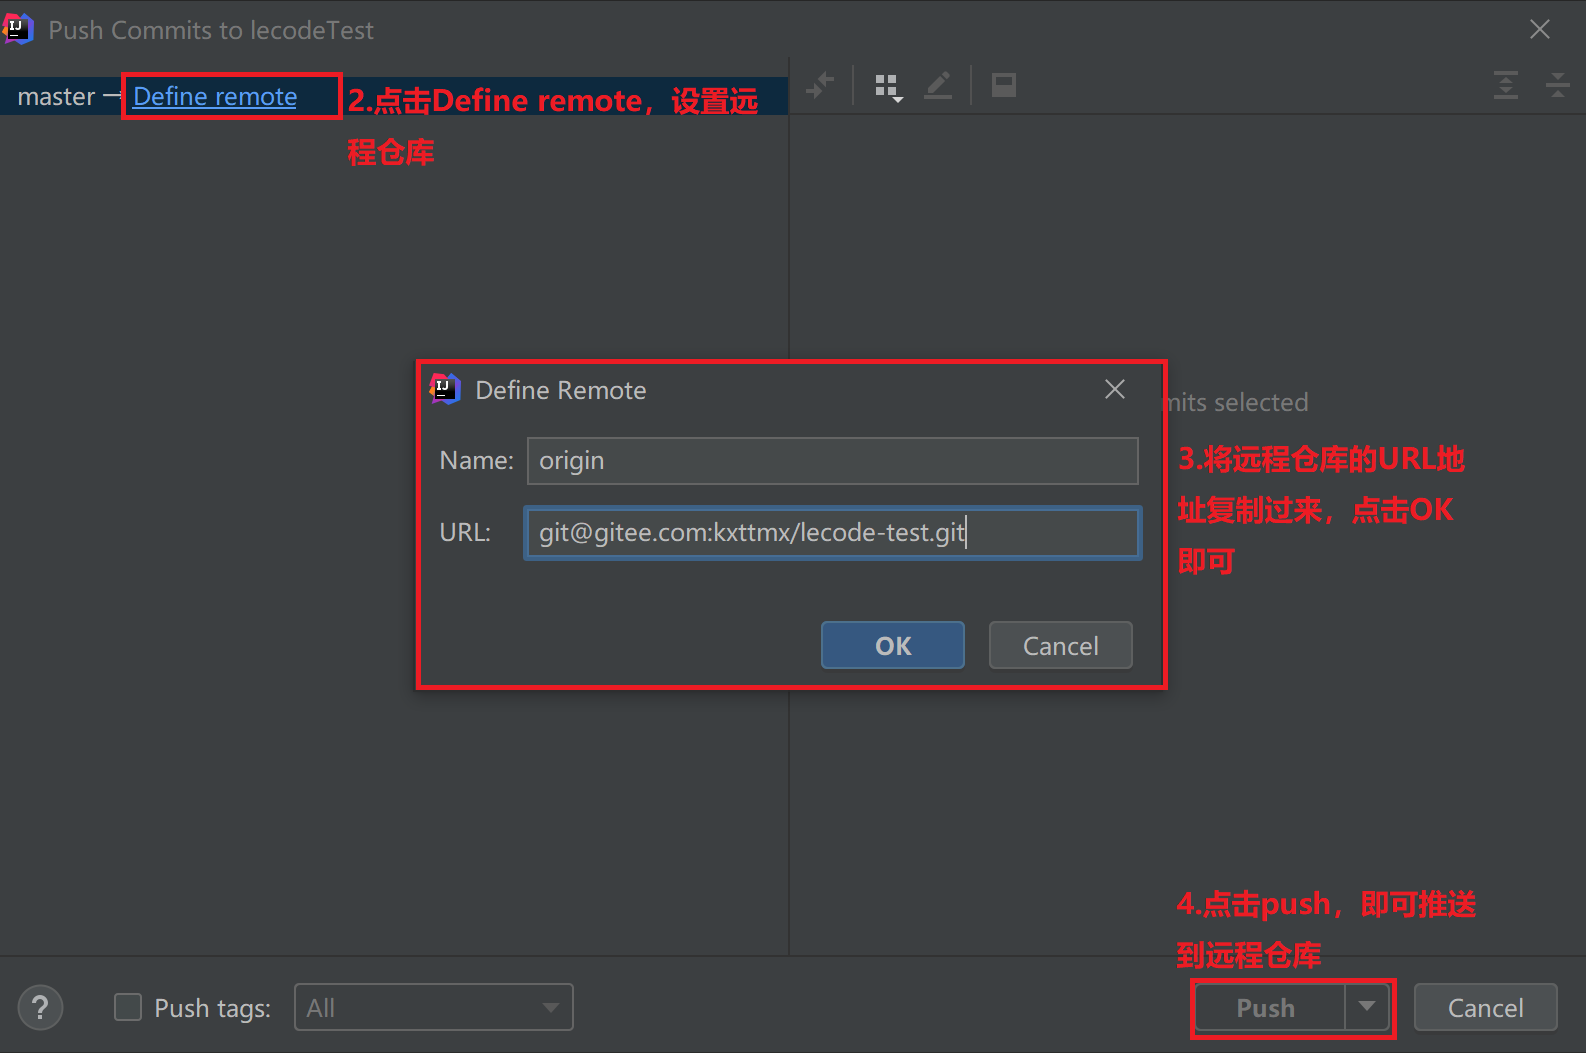Close the Define Remote dialog
The image size is (1586, 1053).
[x=1115, y=389]
